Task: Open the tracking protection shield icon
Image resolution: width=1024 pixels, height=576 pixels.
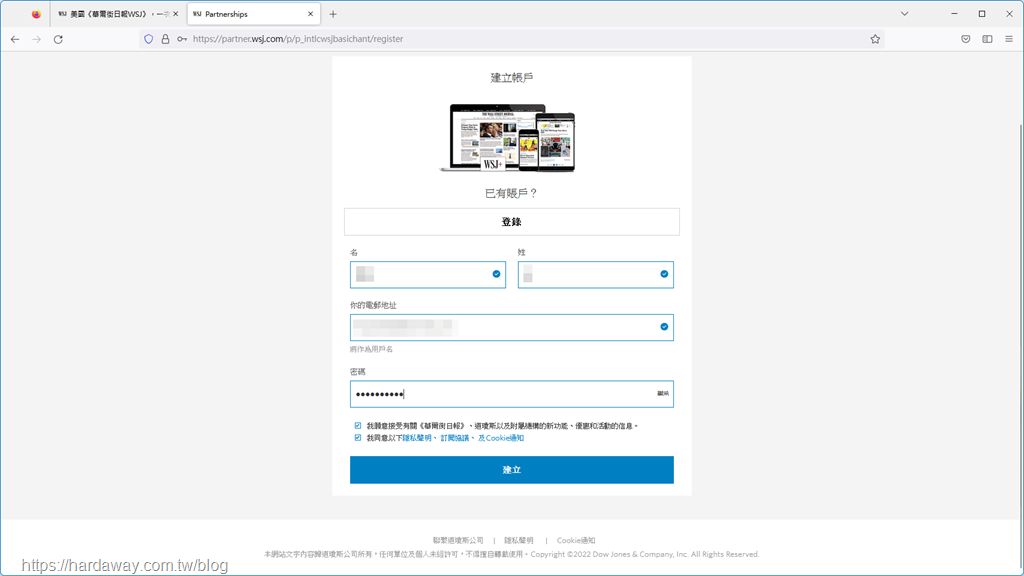Action: tap(149, 39)
